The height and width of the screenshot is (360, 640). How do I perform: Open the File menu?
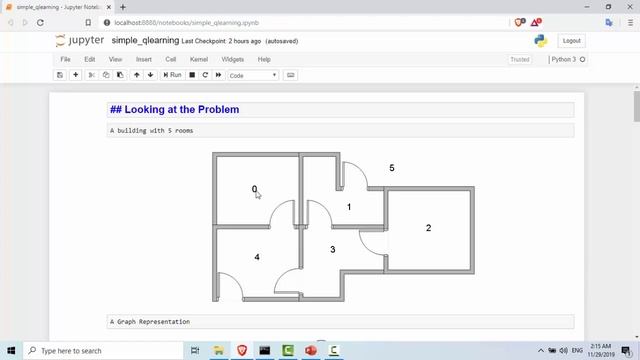65,60
